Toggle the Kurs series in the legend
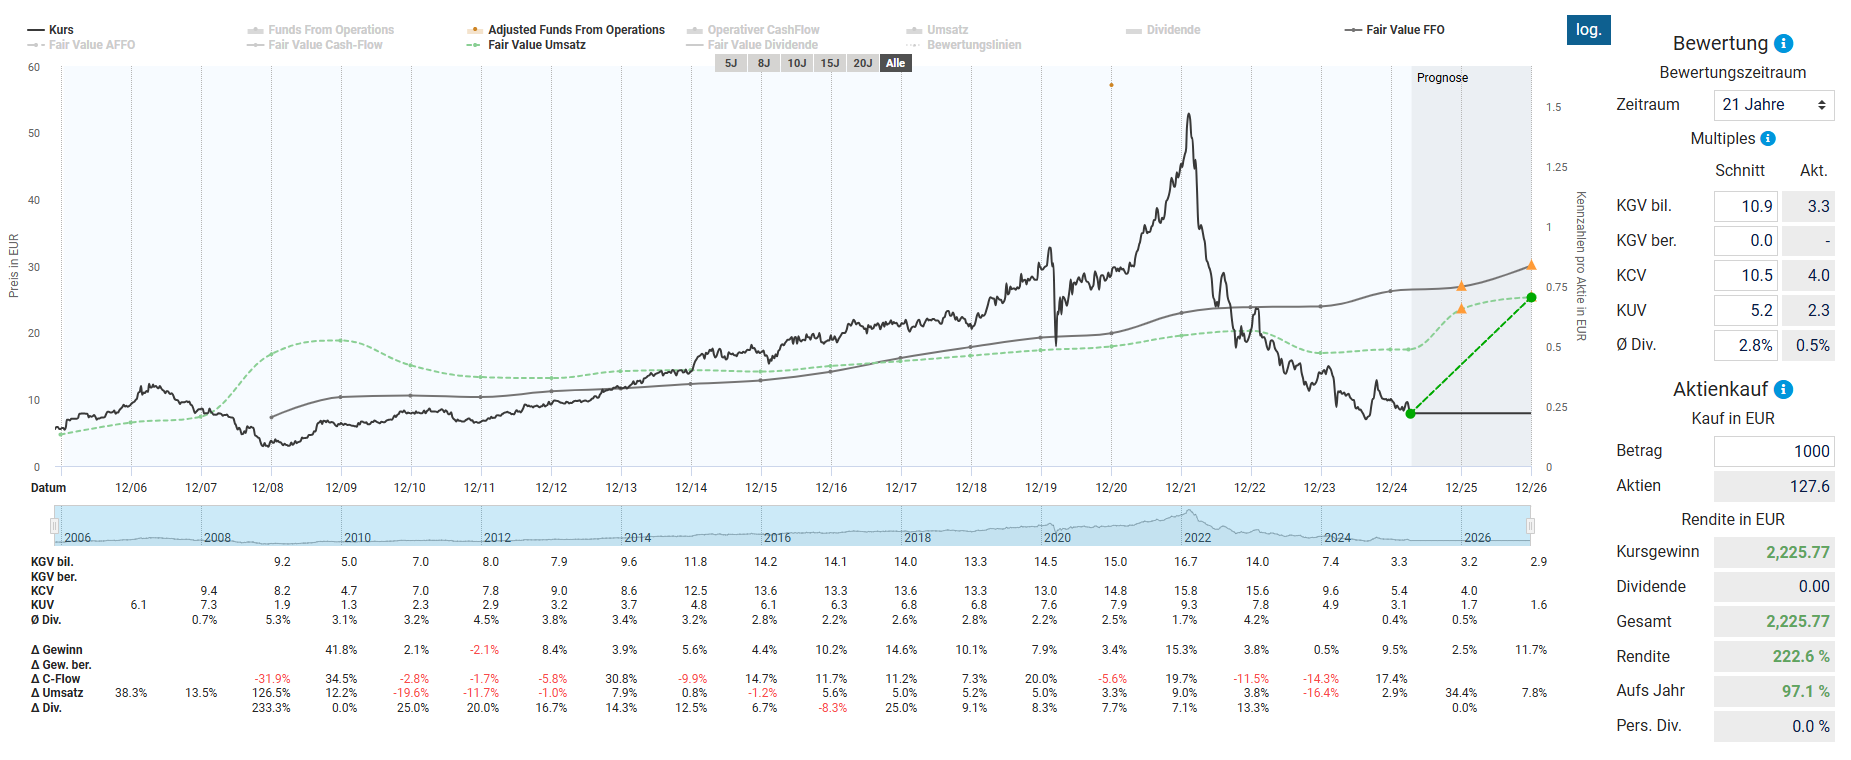The width and height of the screenshot is (1851, 760). 51,30
